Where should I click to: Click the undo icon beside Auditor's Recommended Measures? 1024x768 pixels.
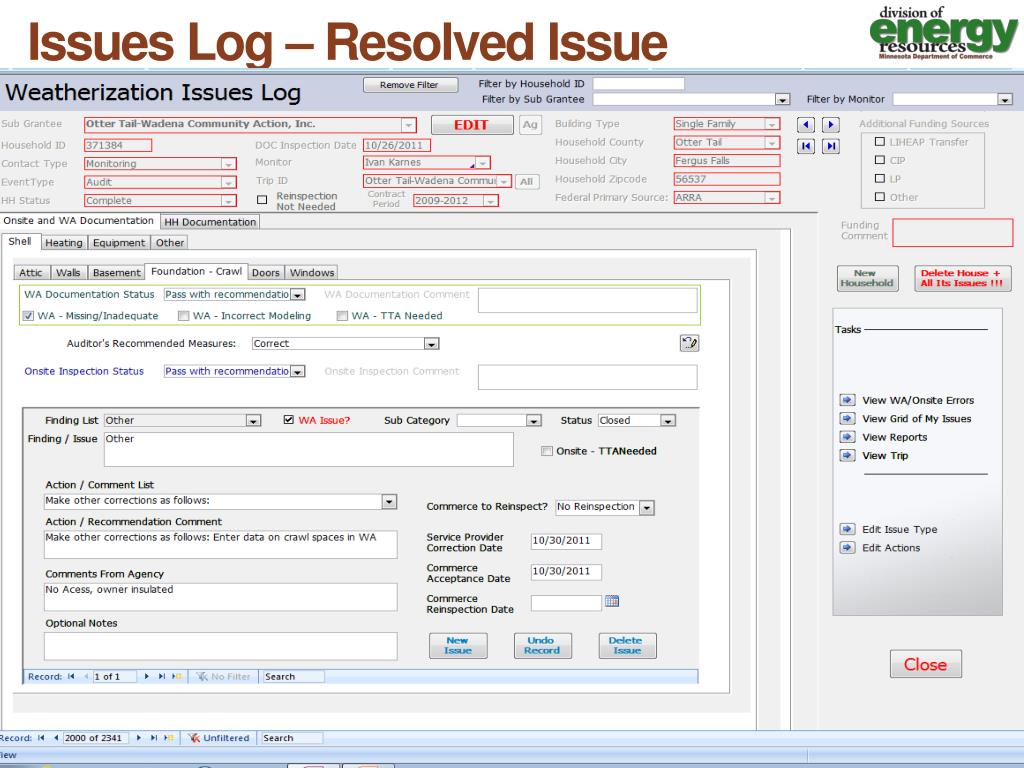(x=688, y=343)
